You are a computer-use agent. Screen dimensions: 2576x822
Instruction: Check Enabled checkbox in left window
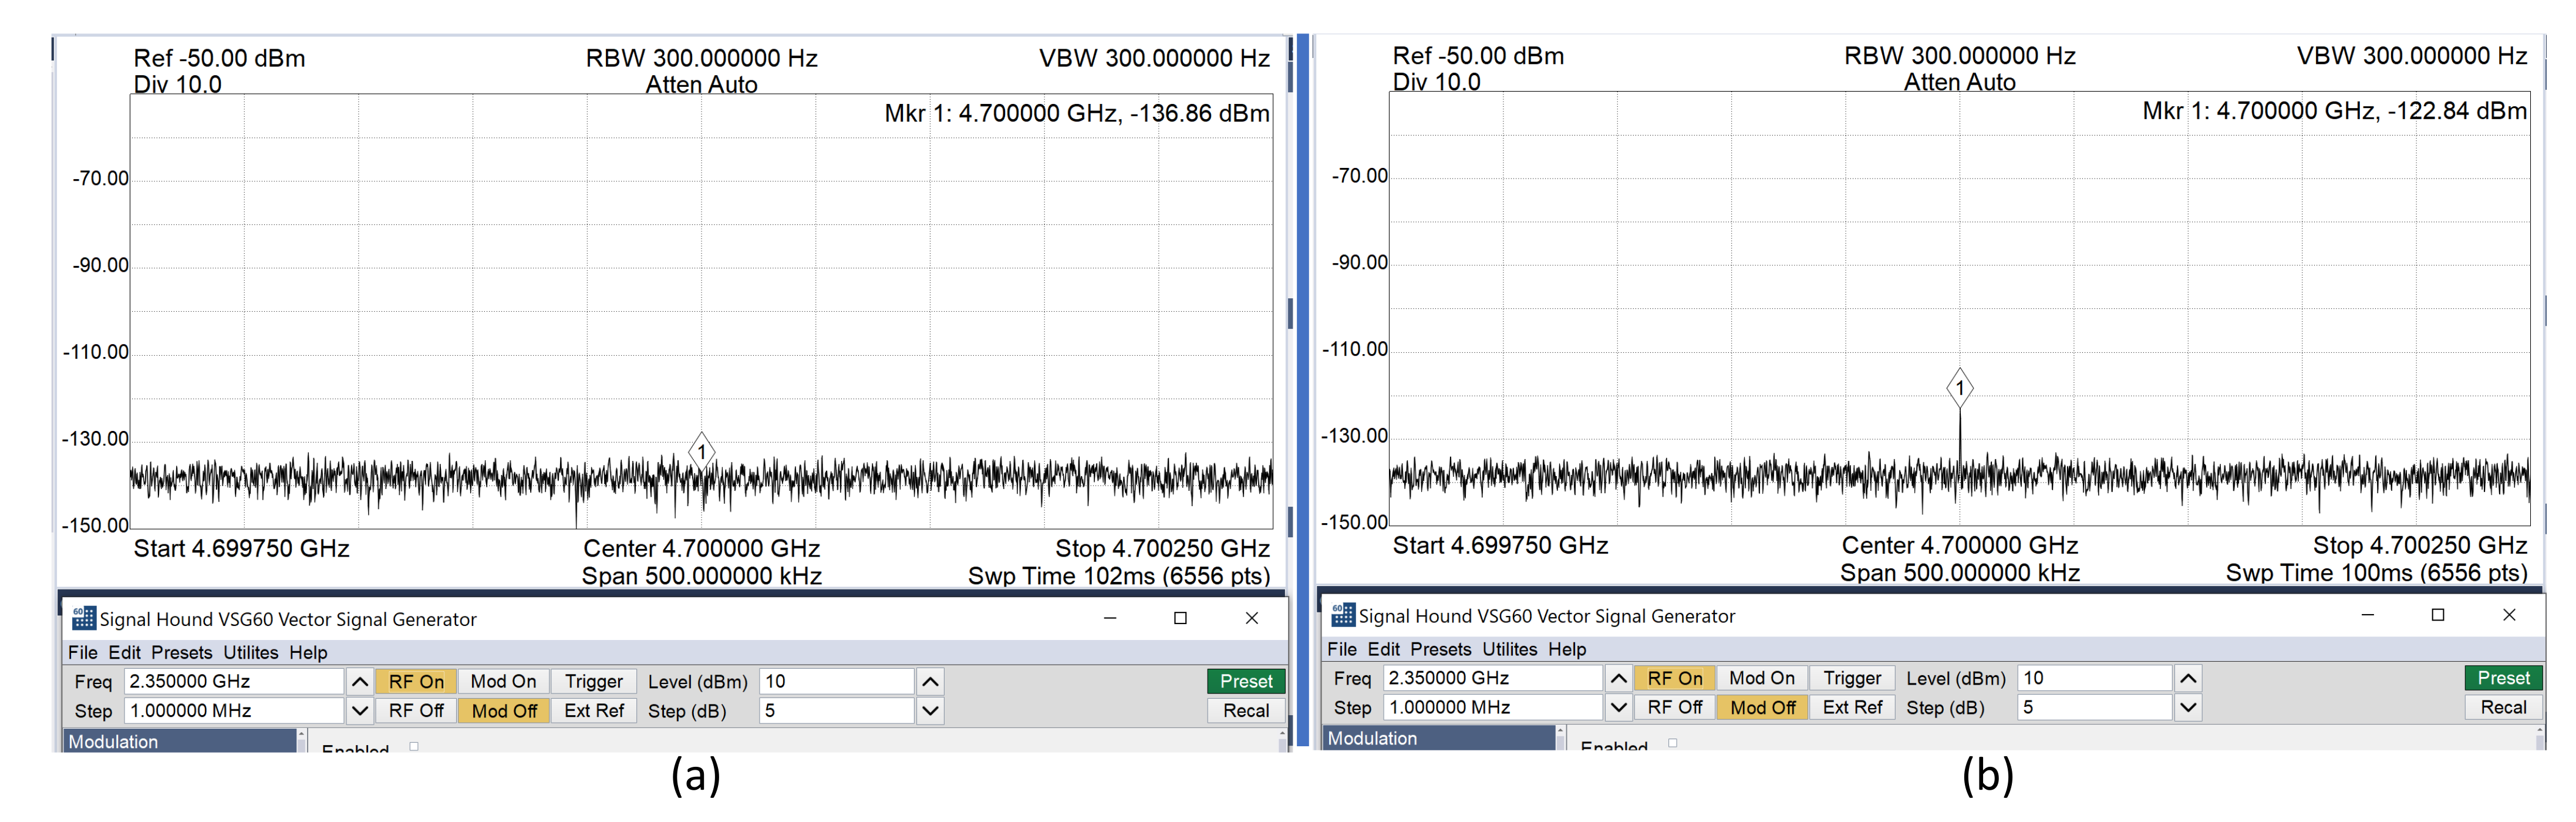pyautogui.click(x=414, y=746)
